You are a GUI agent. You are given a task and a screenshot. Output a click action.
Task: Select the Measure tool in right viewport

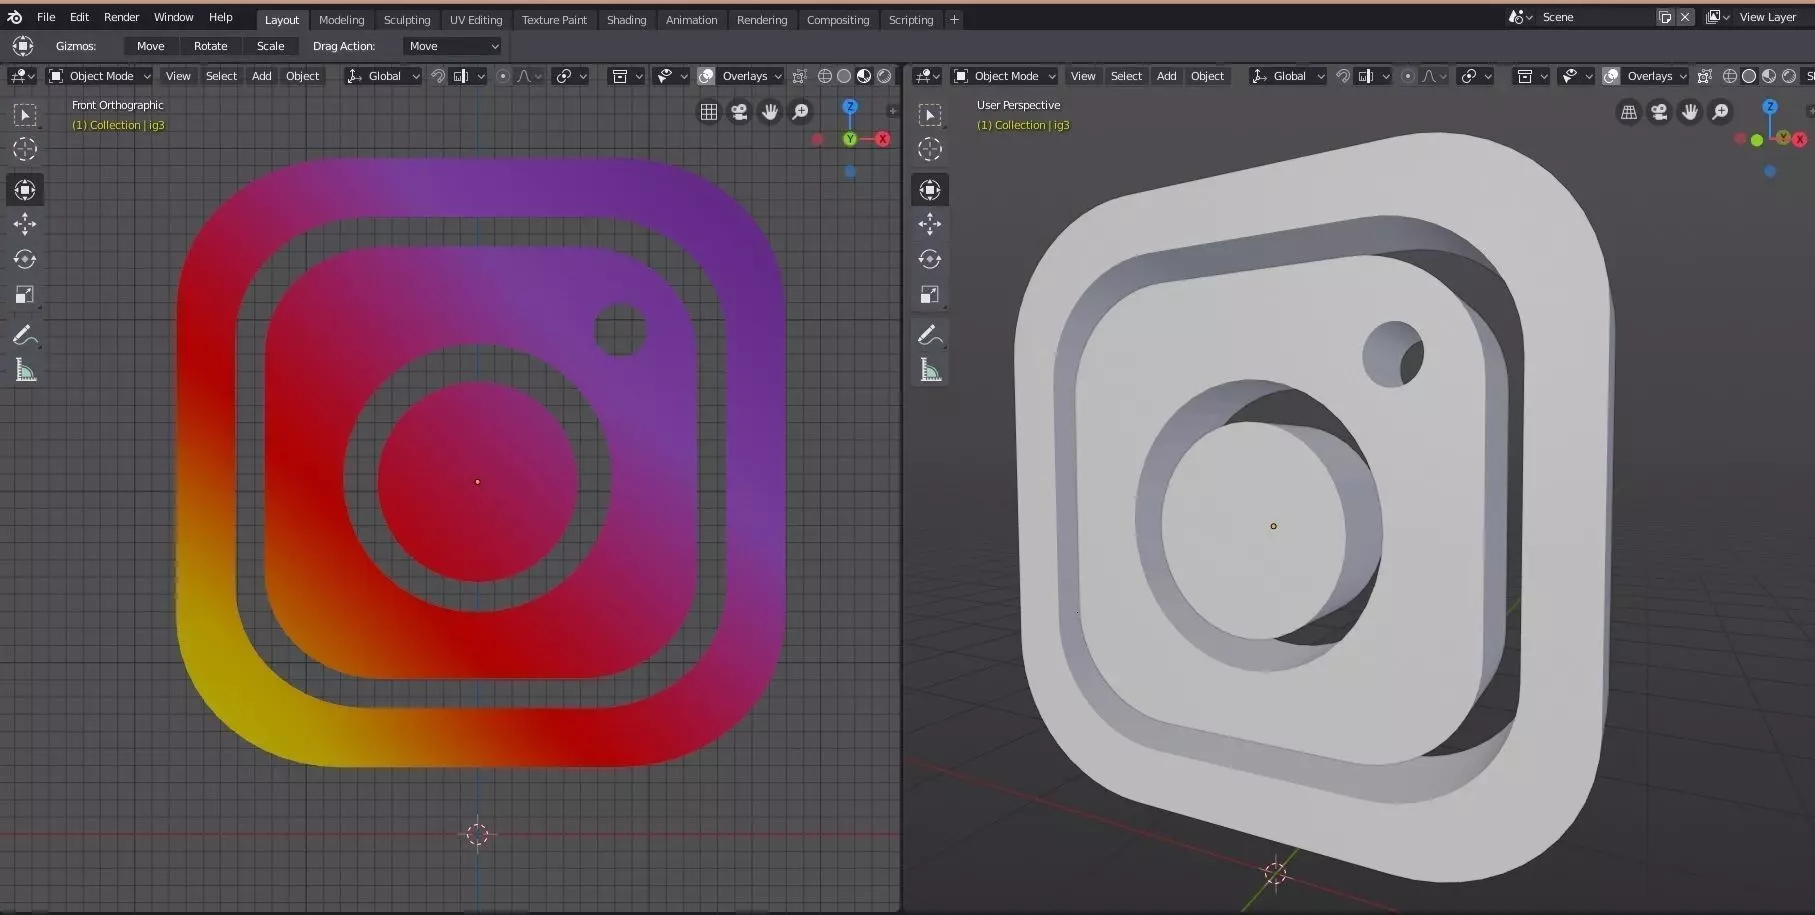pos(930,371)
